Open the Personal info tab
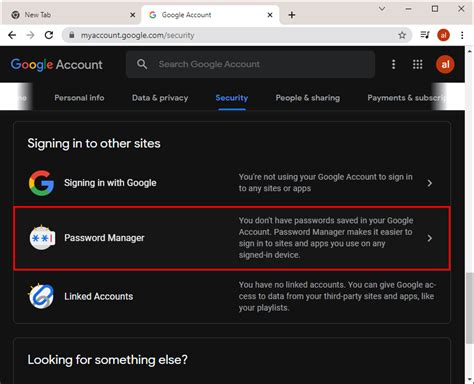Viewport: 474px width, 384px height. (x=79, y=98)
